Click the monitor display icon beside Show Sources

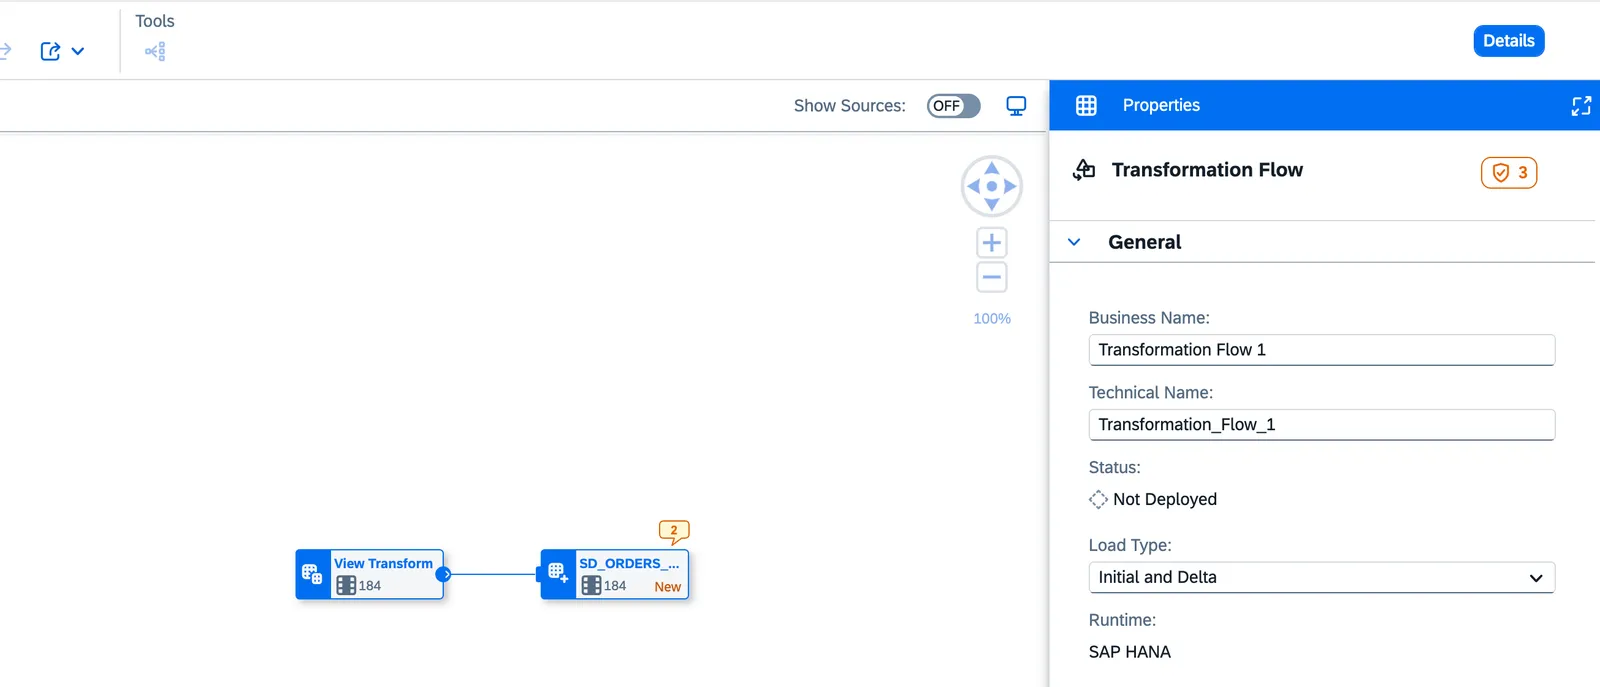[1016, 106]
